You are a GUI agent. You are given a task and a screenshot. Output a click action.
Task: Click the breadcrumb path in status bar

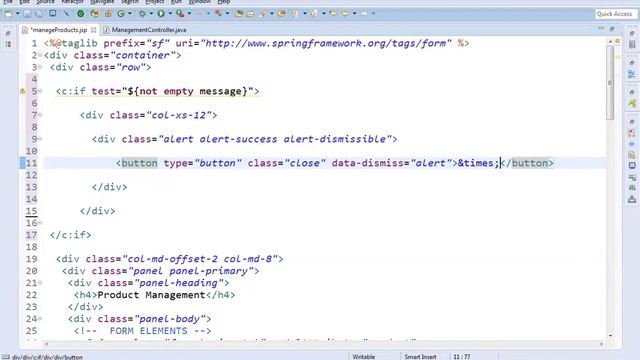point(47,357)
